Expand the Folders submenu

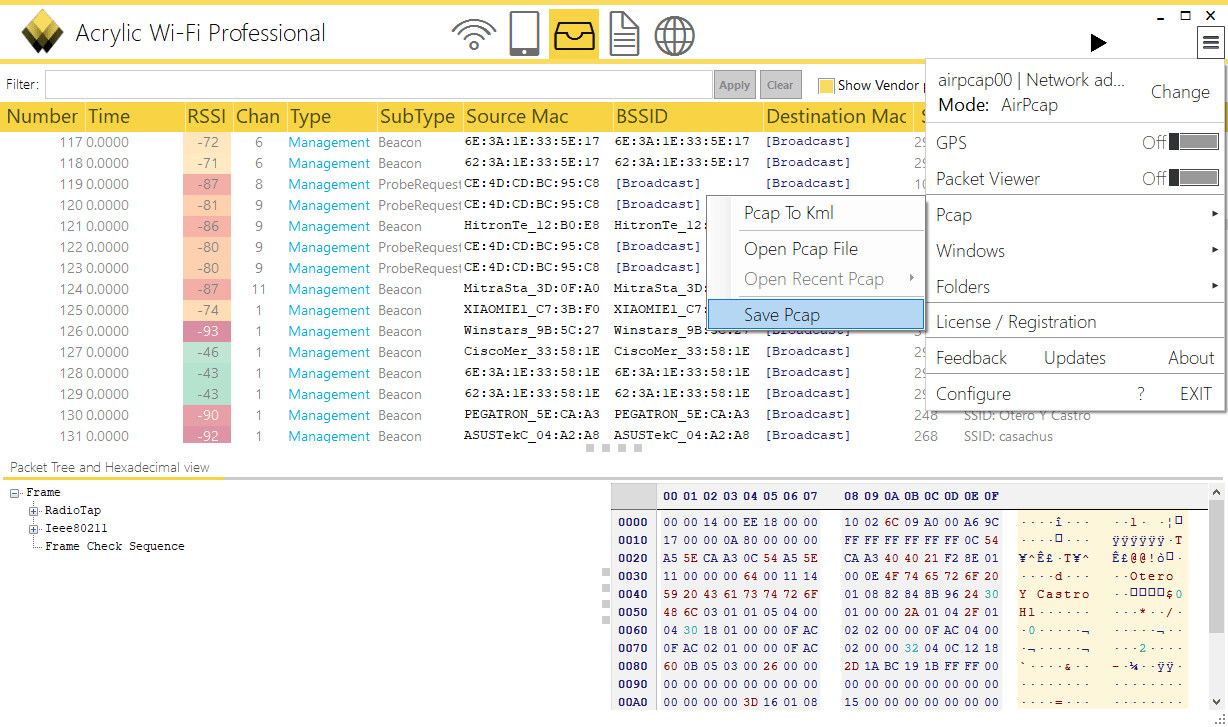click(x=1077, y=286)
